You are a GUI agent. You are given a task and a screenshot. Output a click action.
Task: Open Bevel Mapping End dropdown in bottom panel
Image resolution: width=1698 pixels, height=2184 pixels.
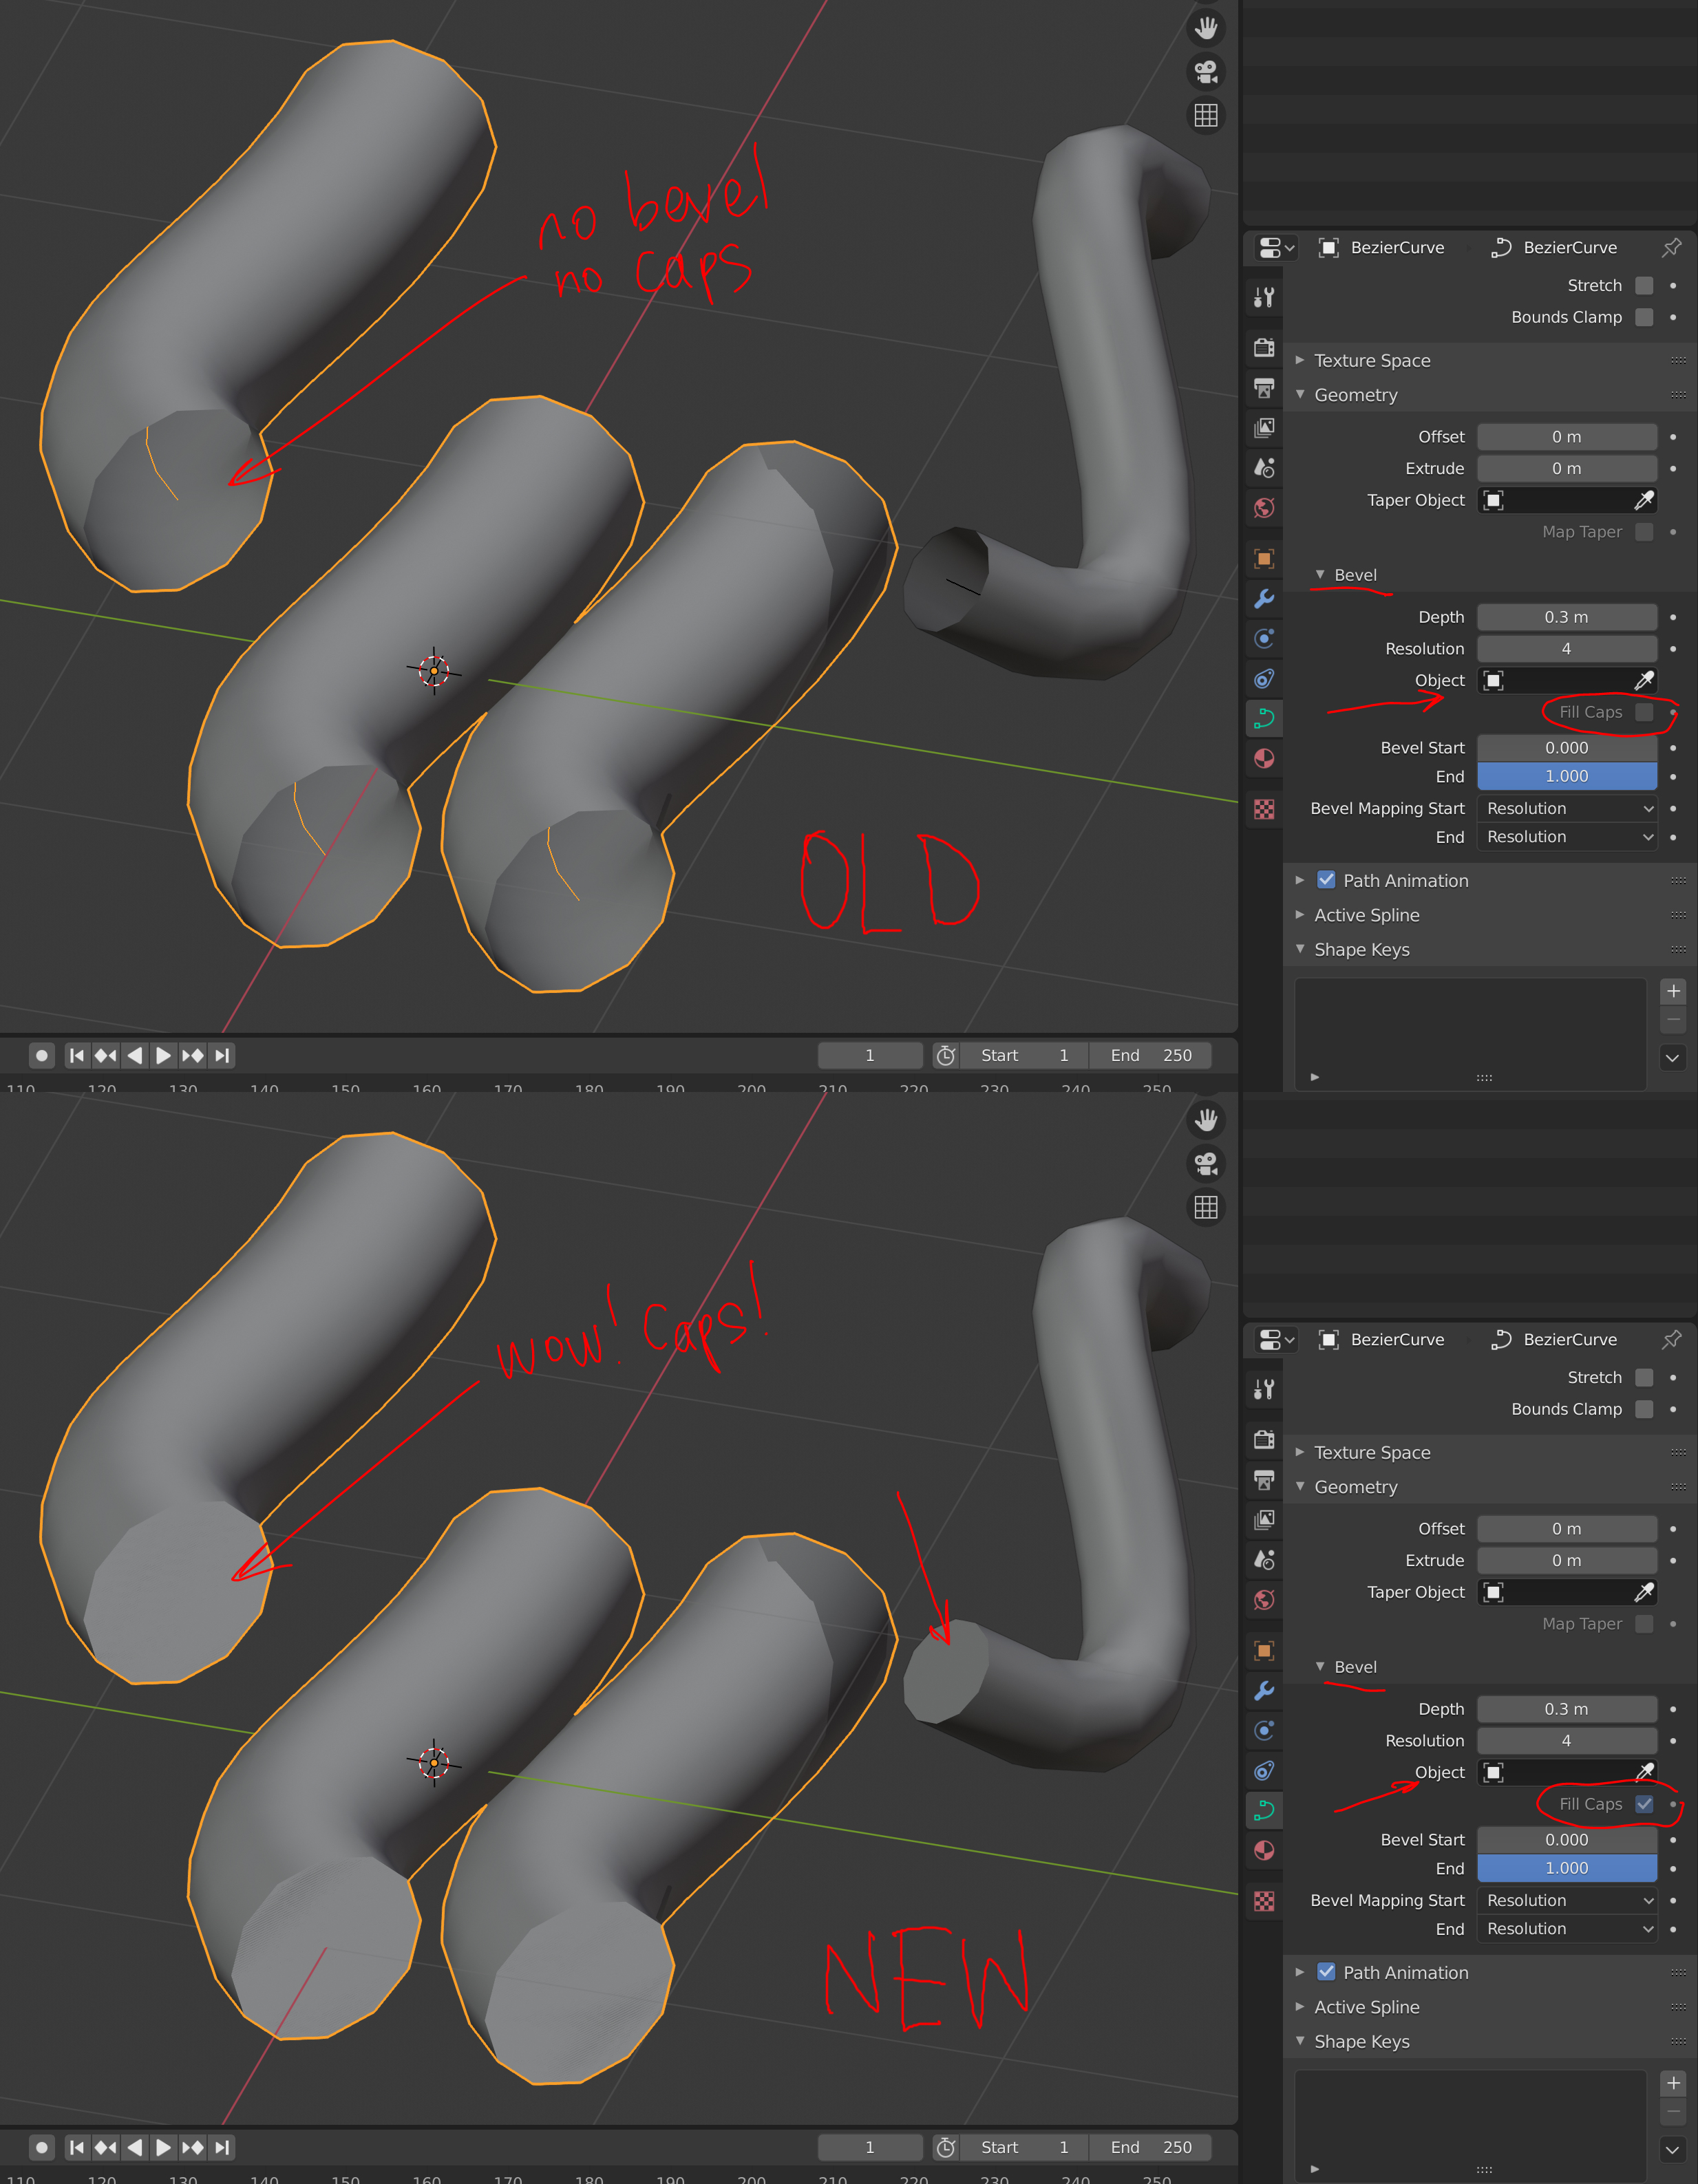1567,1929
